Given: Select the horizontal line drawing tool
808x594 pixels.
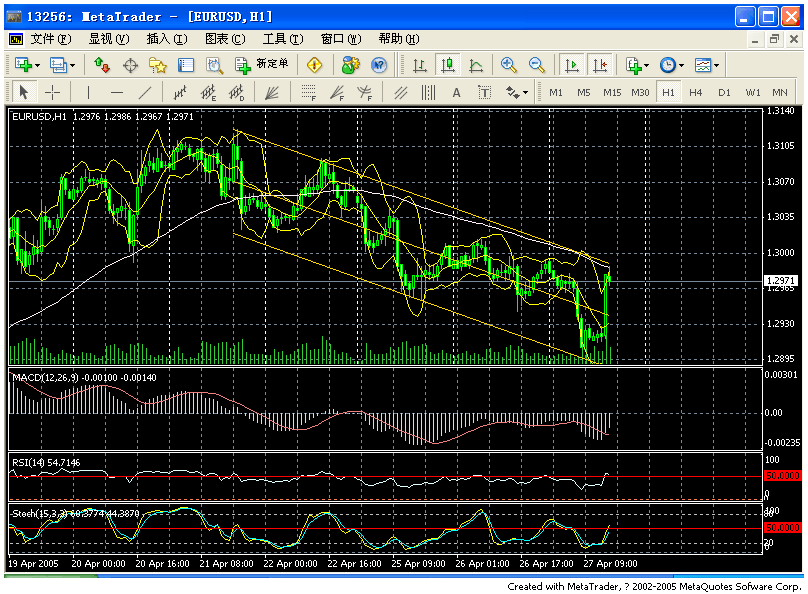Looking at the screenshot, I should tap(117, 93).
